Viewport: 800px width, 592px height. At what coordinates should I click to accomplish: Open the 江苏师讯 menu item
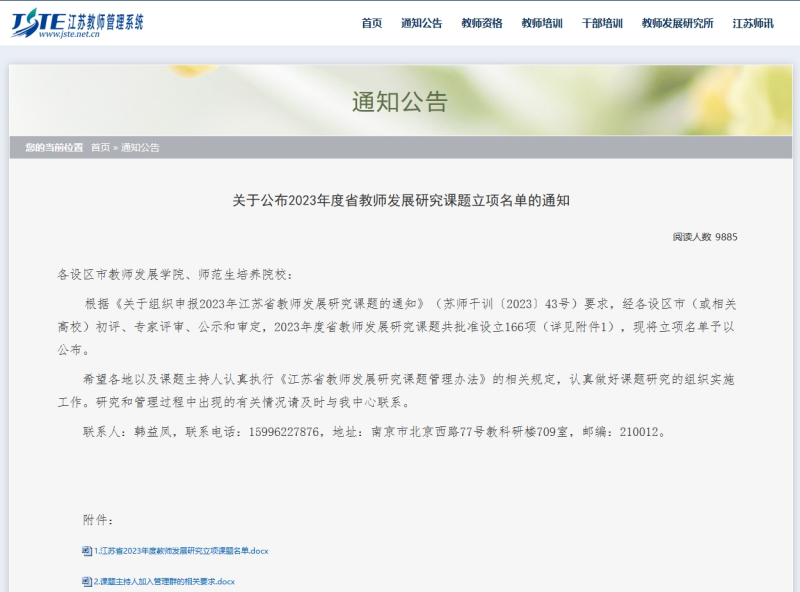click(x=753, y=23)
